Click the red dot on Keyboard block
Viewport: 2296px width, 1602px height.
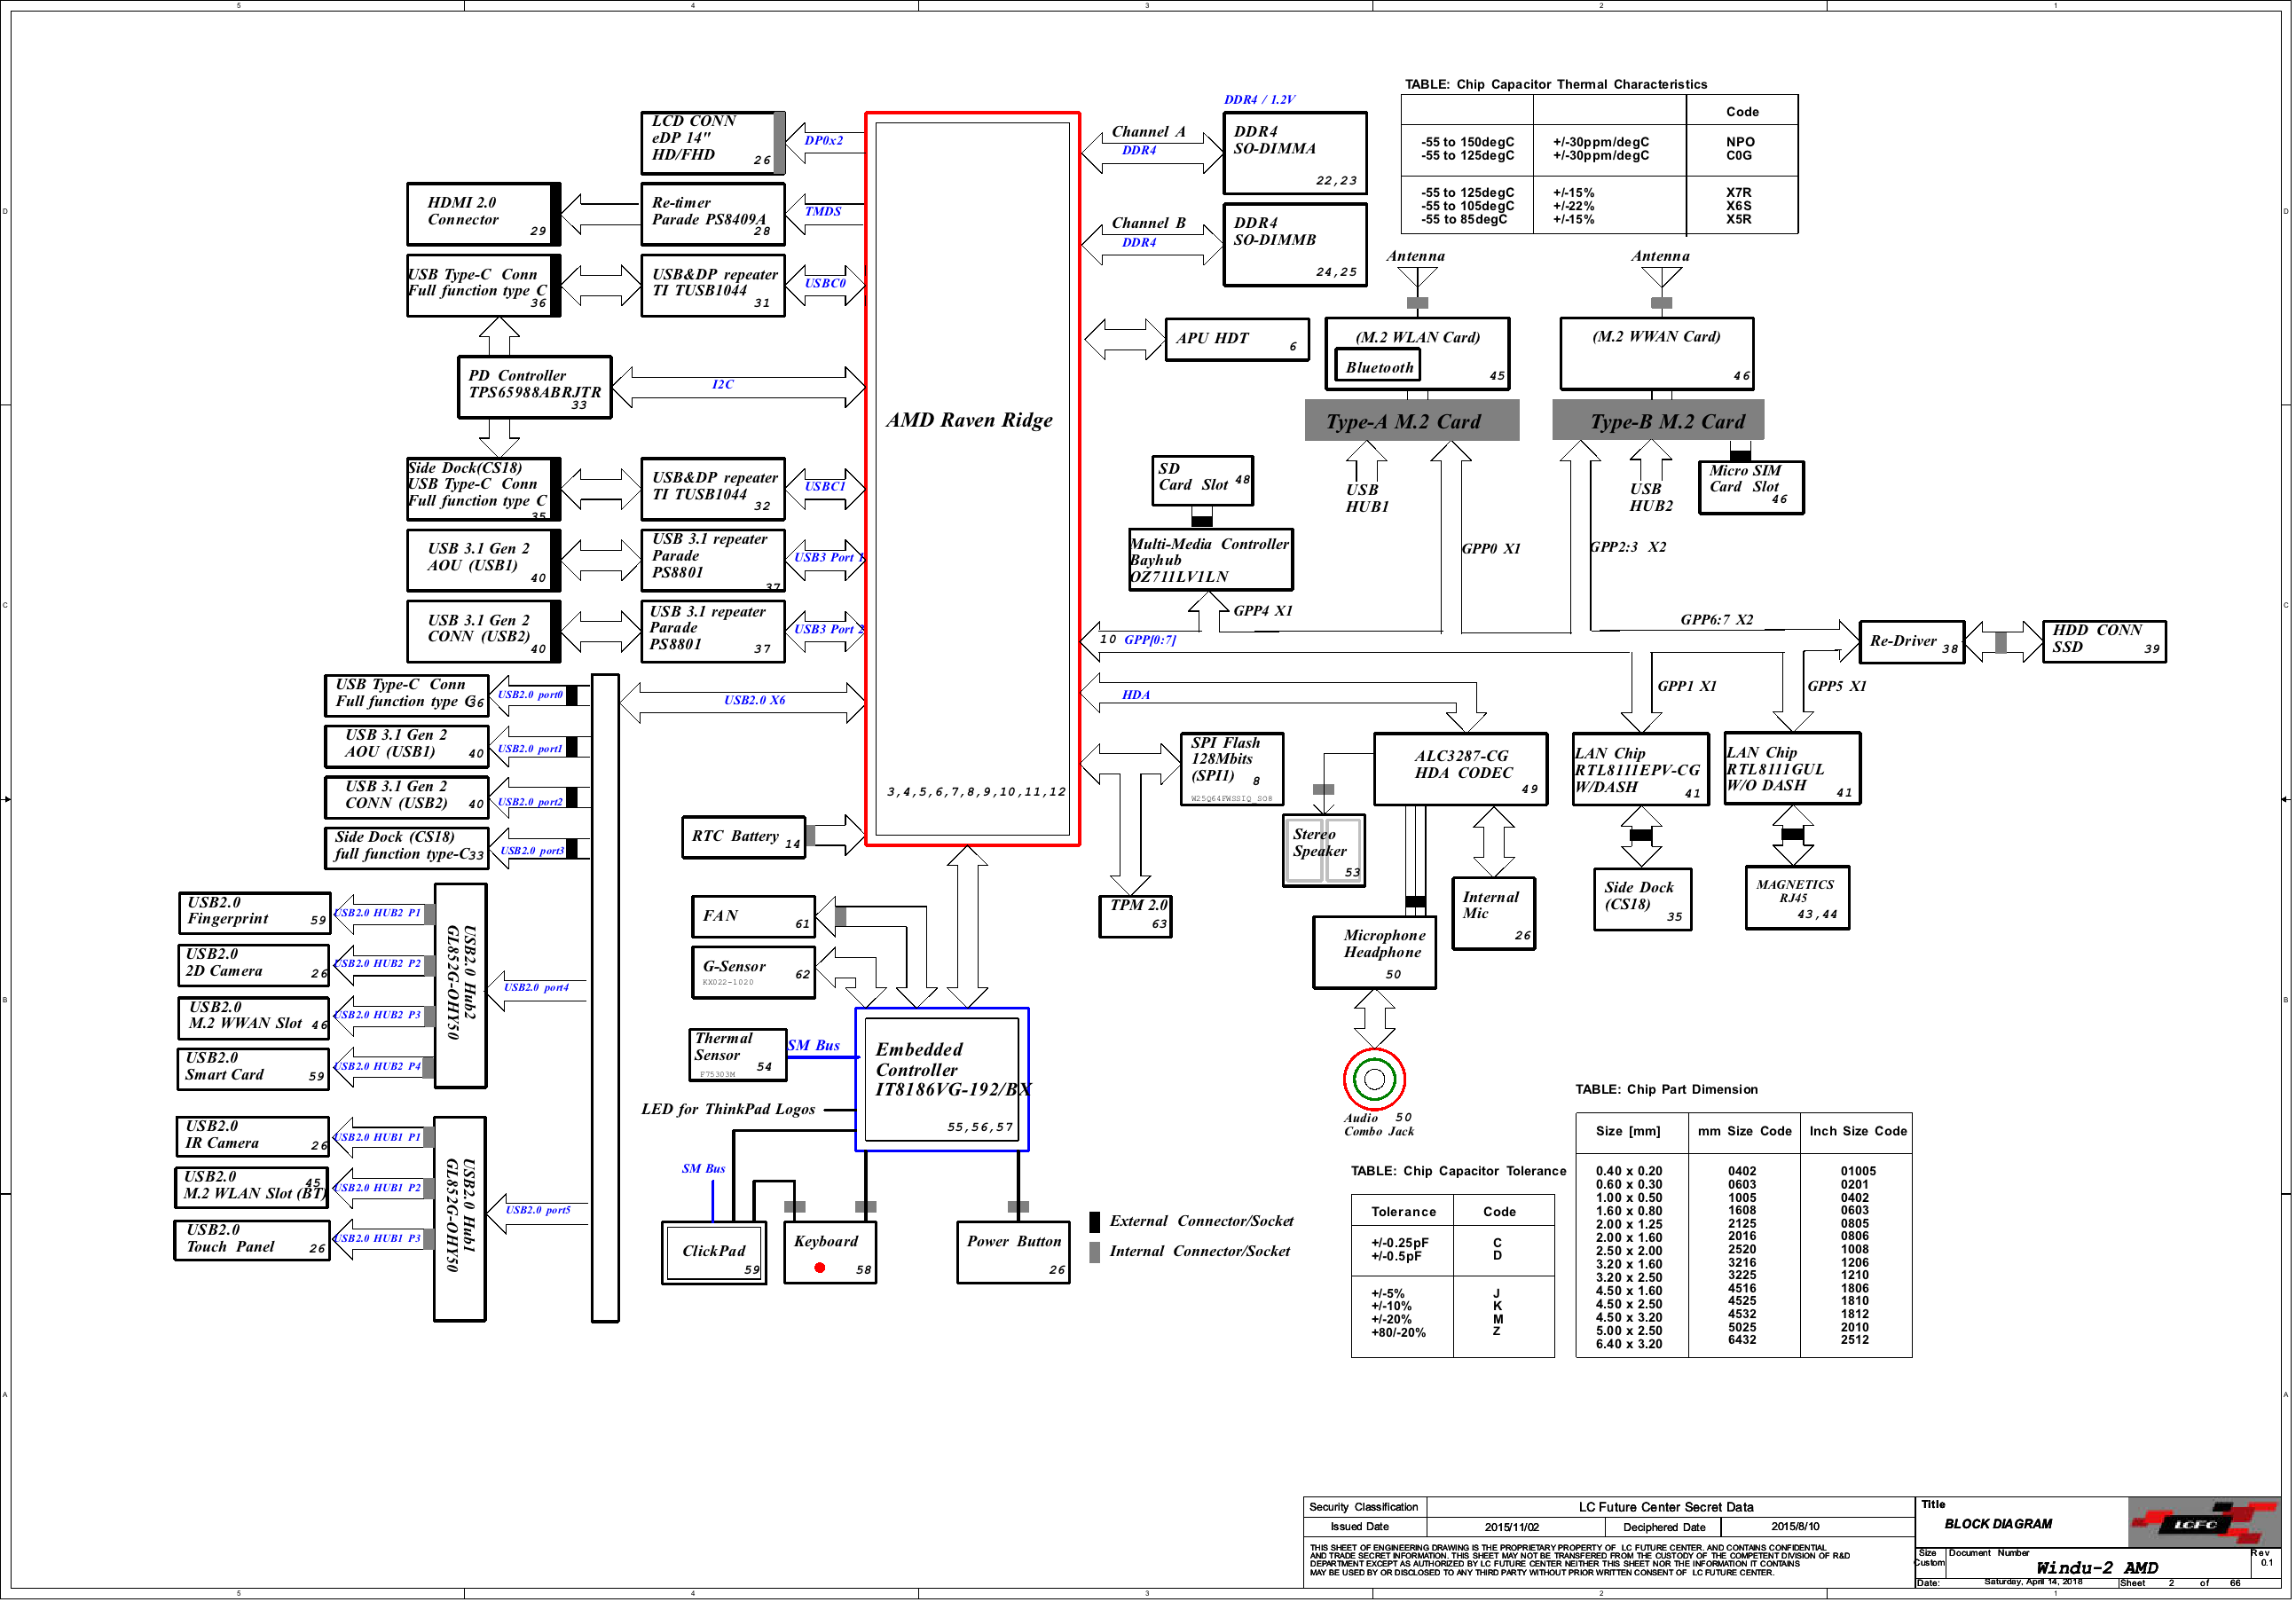[x=820, y=1268]
